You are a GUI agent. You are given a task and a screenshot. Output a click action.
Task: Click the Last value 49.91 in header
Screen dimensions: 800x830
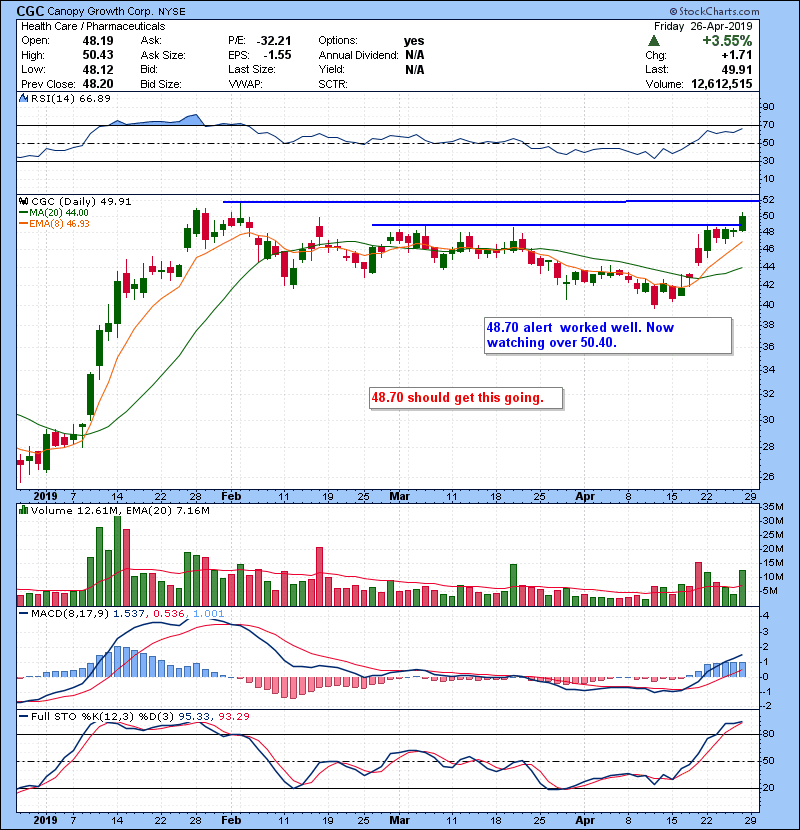(736, 69)
